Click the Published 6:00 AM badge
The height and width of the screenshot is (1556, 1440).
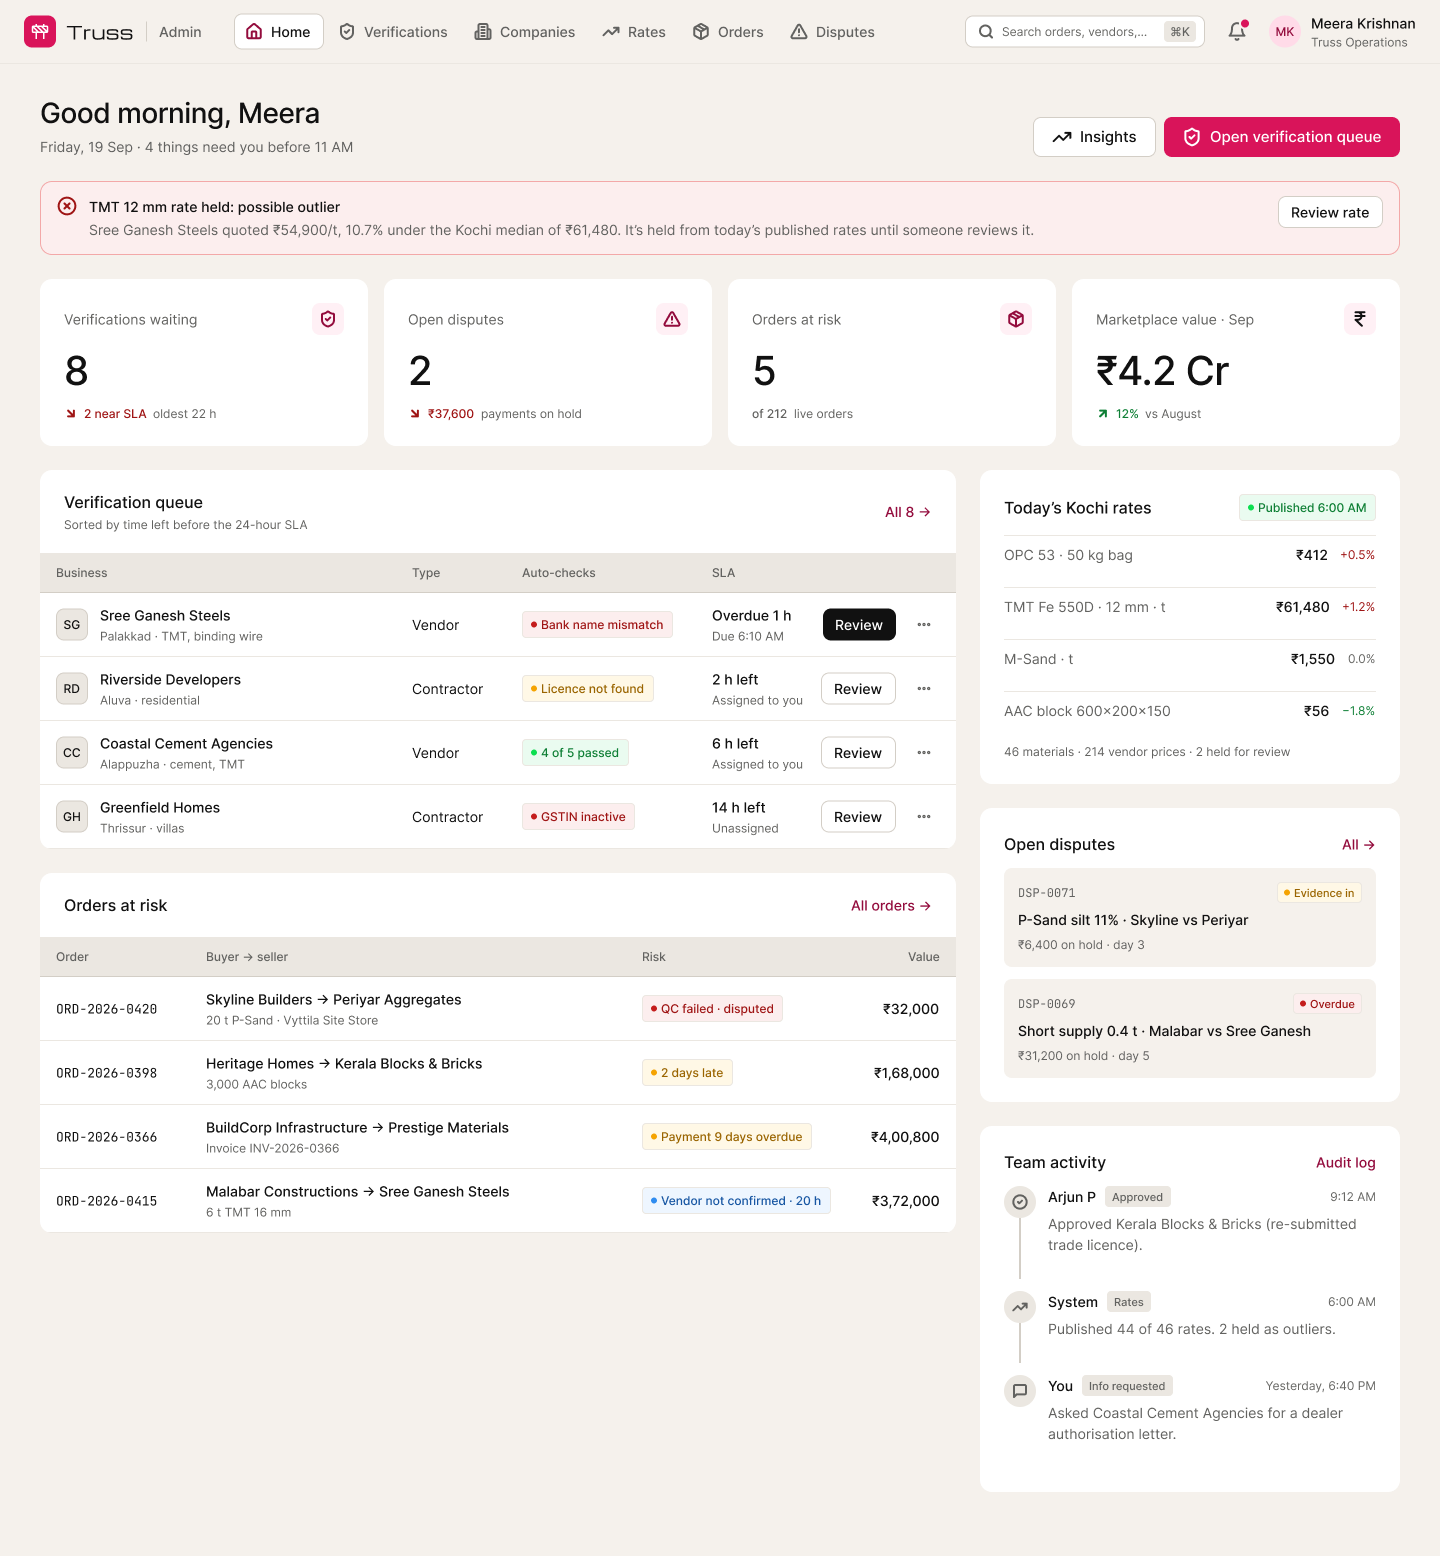point(1307,508)
